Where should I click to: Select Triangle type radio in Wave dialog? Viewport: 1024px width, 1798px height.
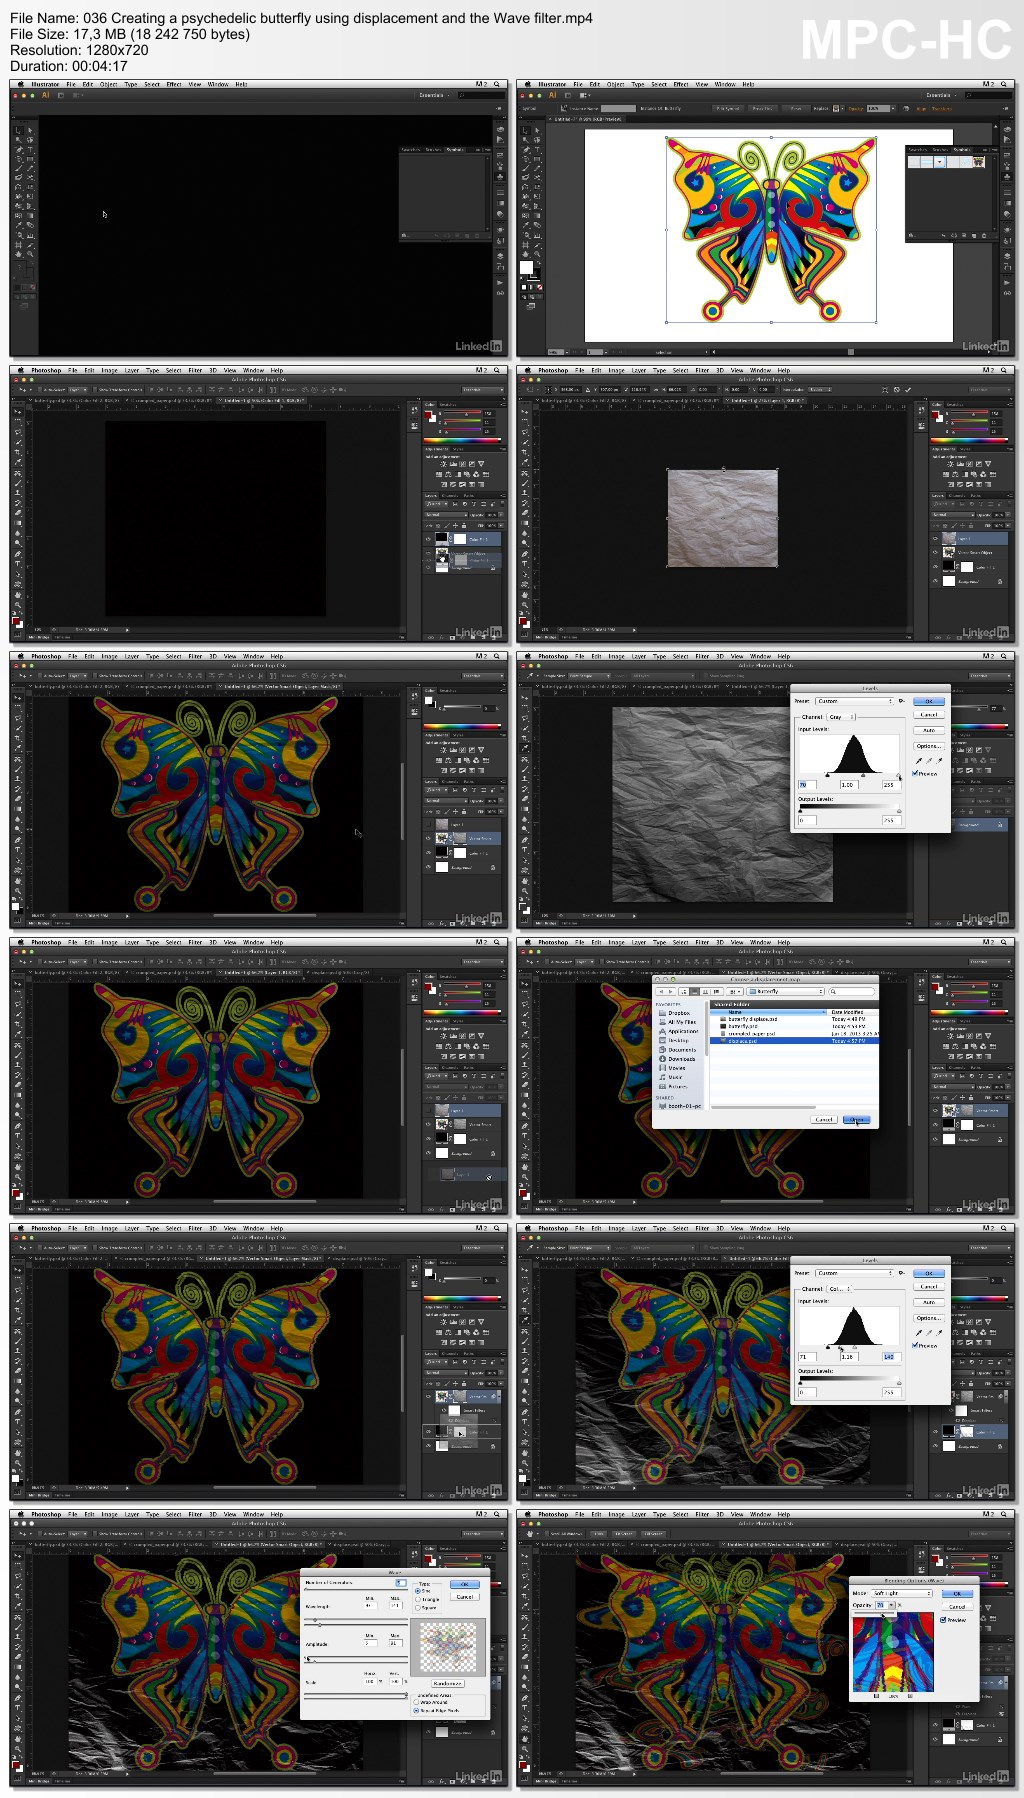coord(418,1599)
